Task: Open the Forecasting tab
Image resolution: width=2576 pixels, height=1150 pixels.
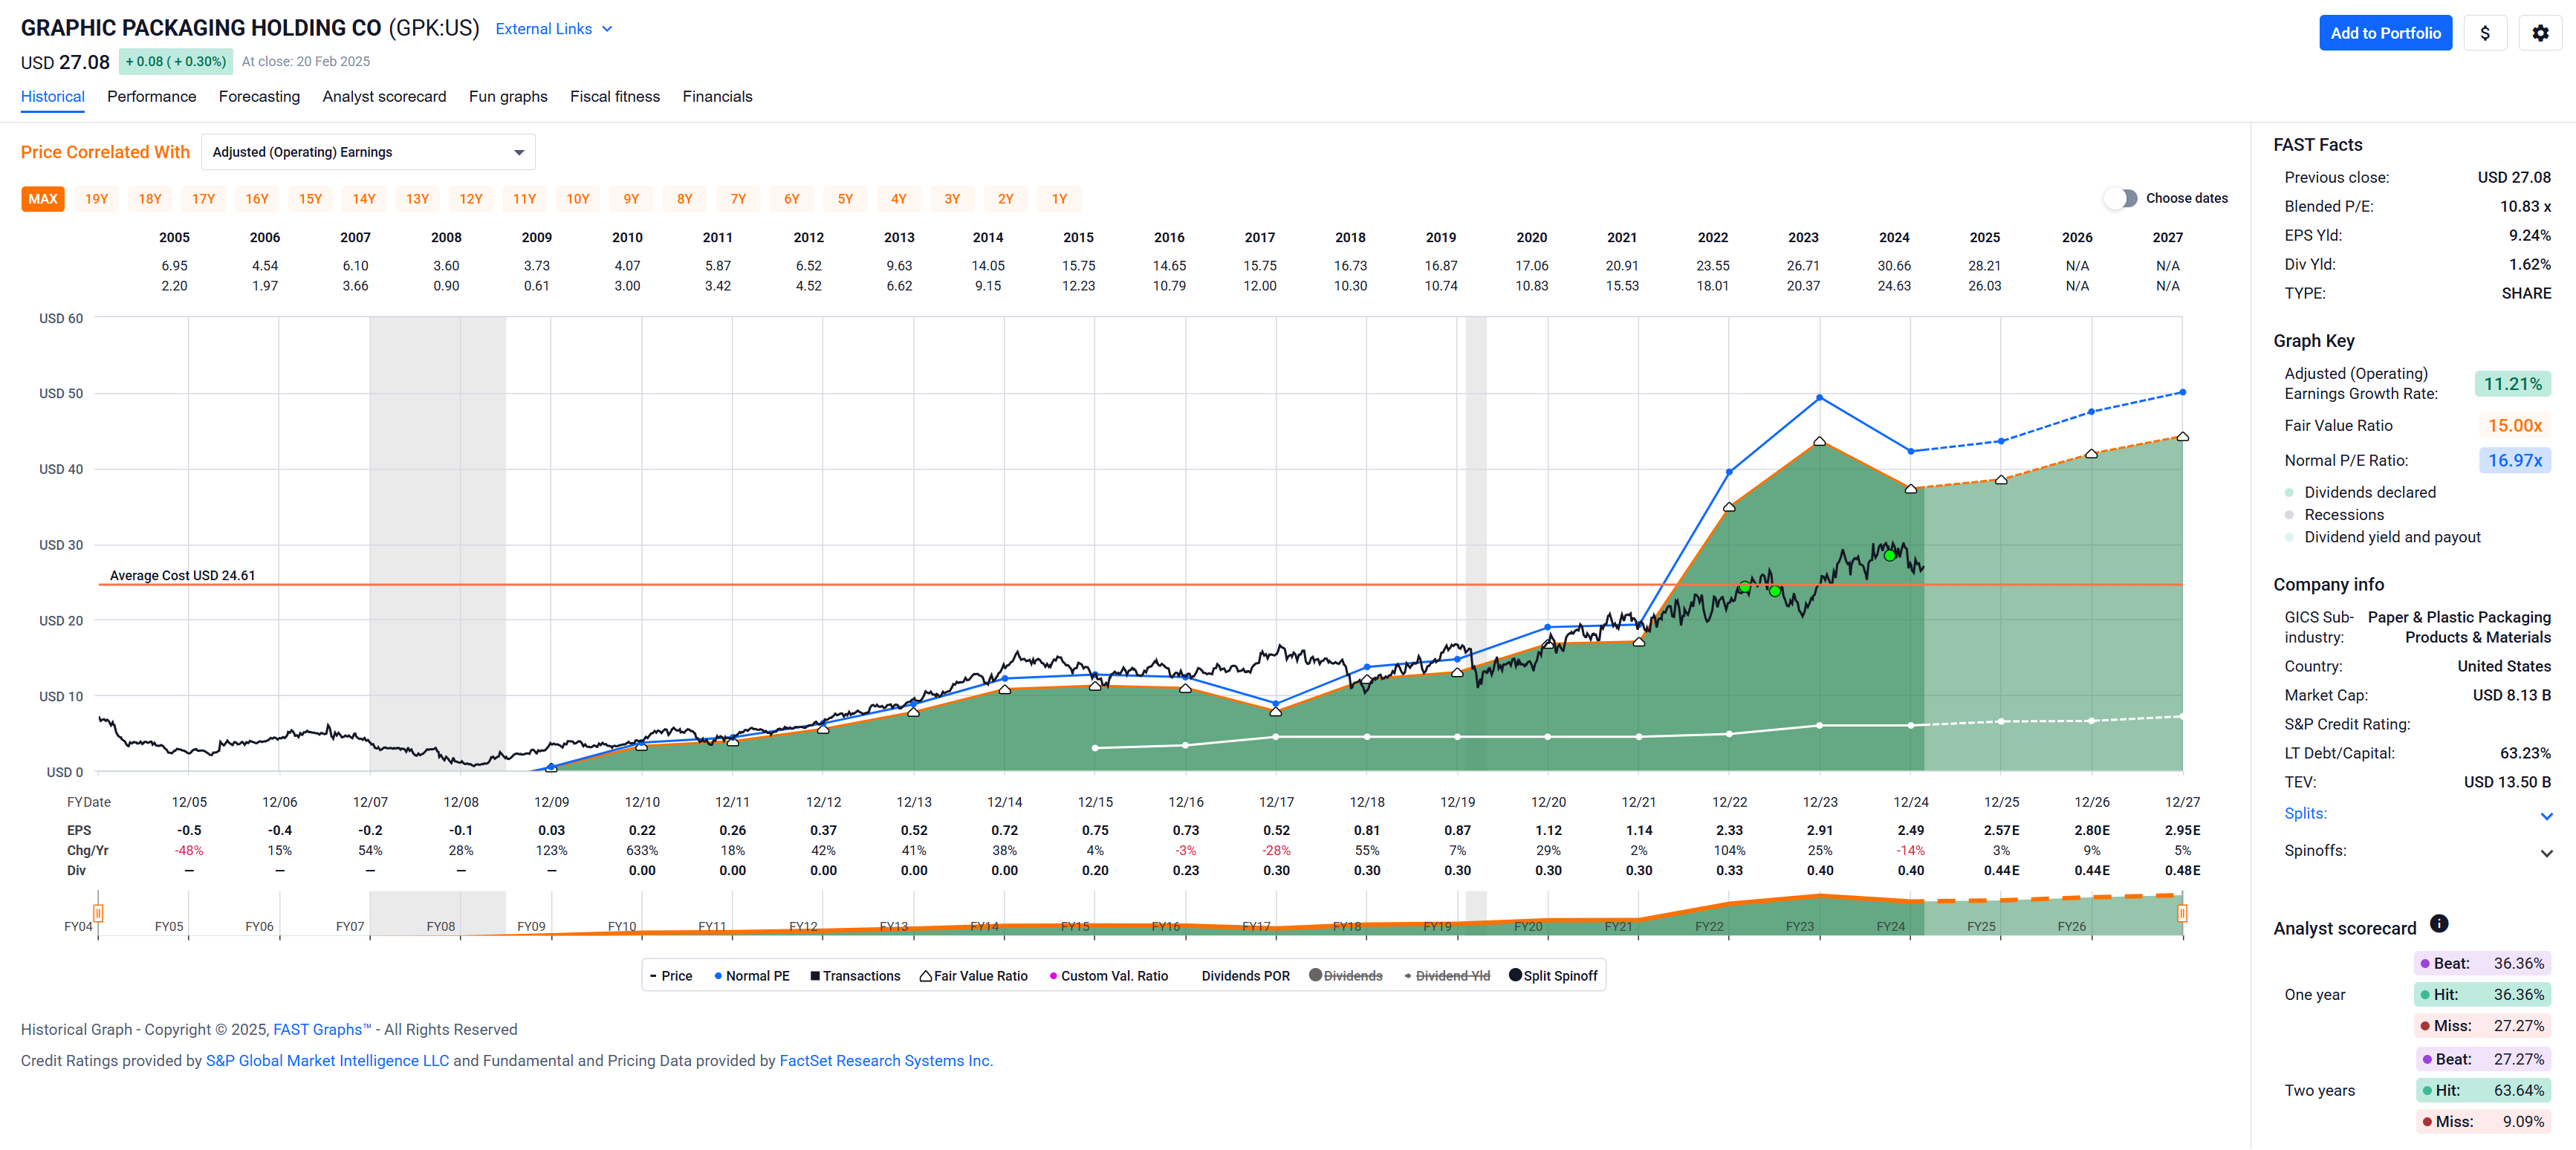Action: point(259,97)
